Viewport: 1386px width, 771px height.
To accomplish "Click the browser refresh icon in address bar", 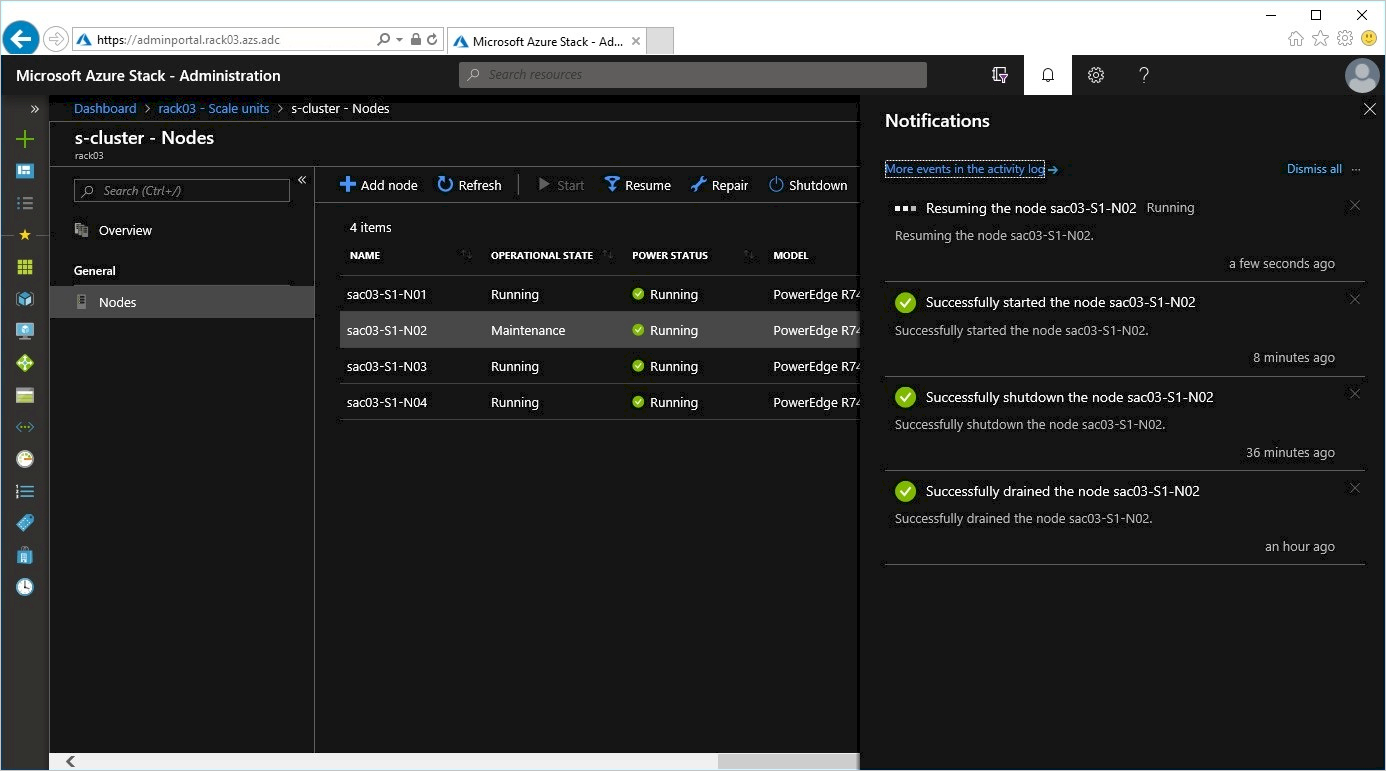I will (432, 40).
